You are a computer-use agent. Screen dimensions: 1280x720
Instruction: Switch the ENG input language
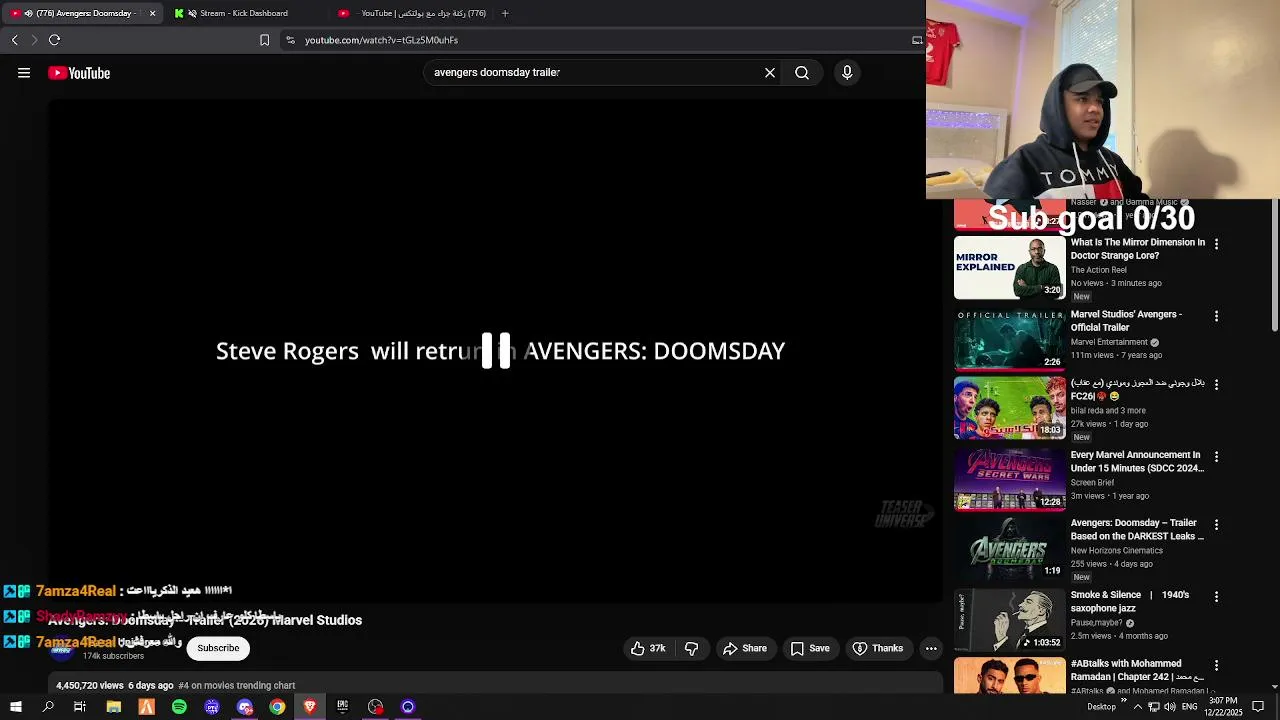1189,707
